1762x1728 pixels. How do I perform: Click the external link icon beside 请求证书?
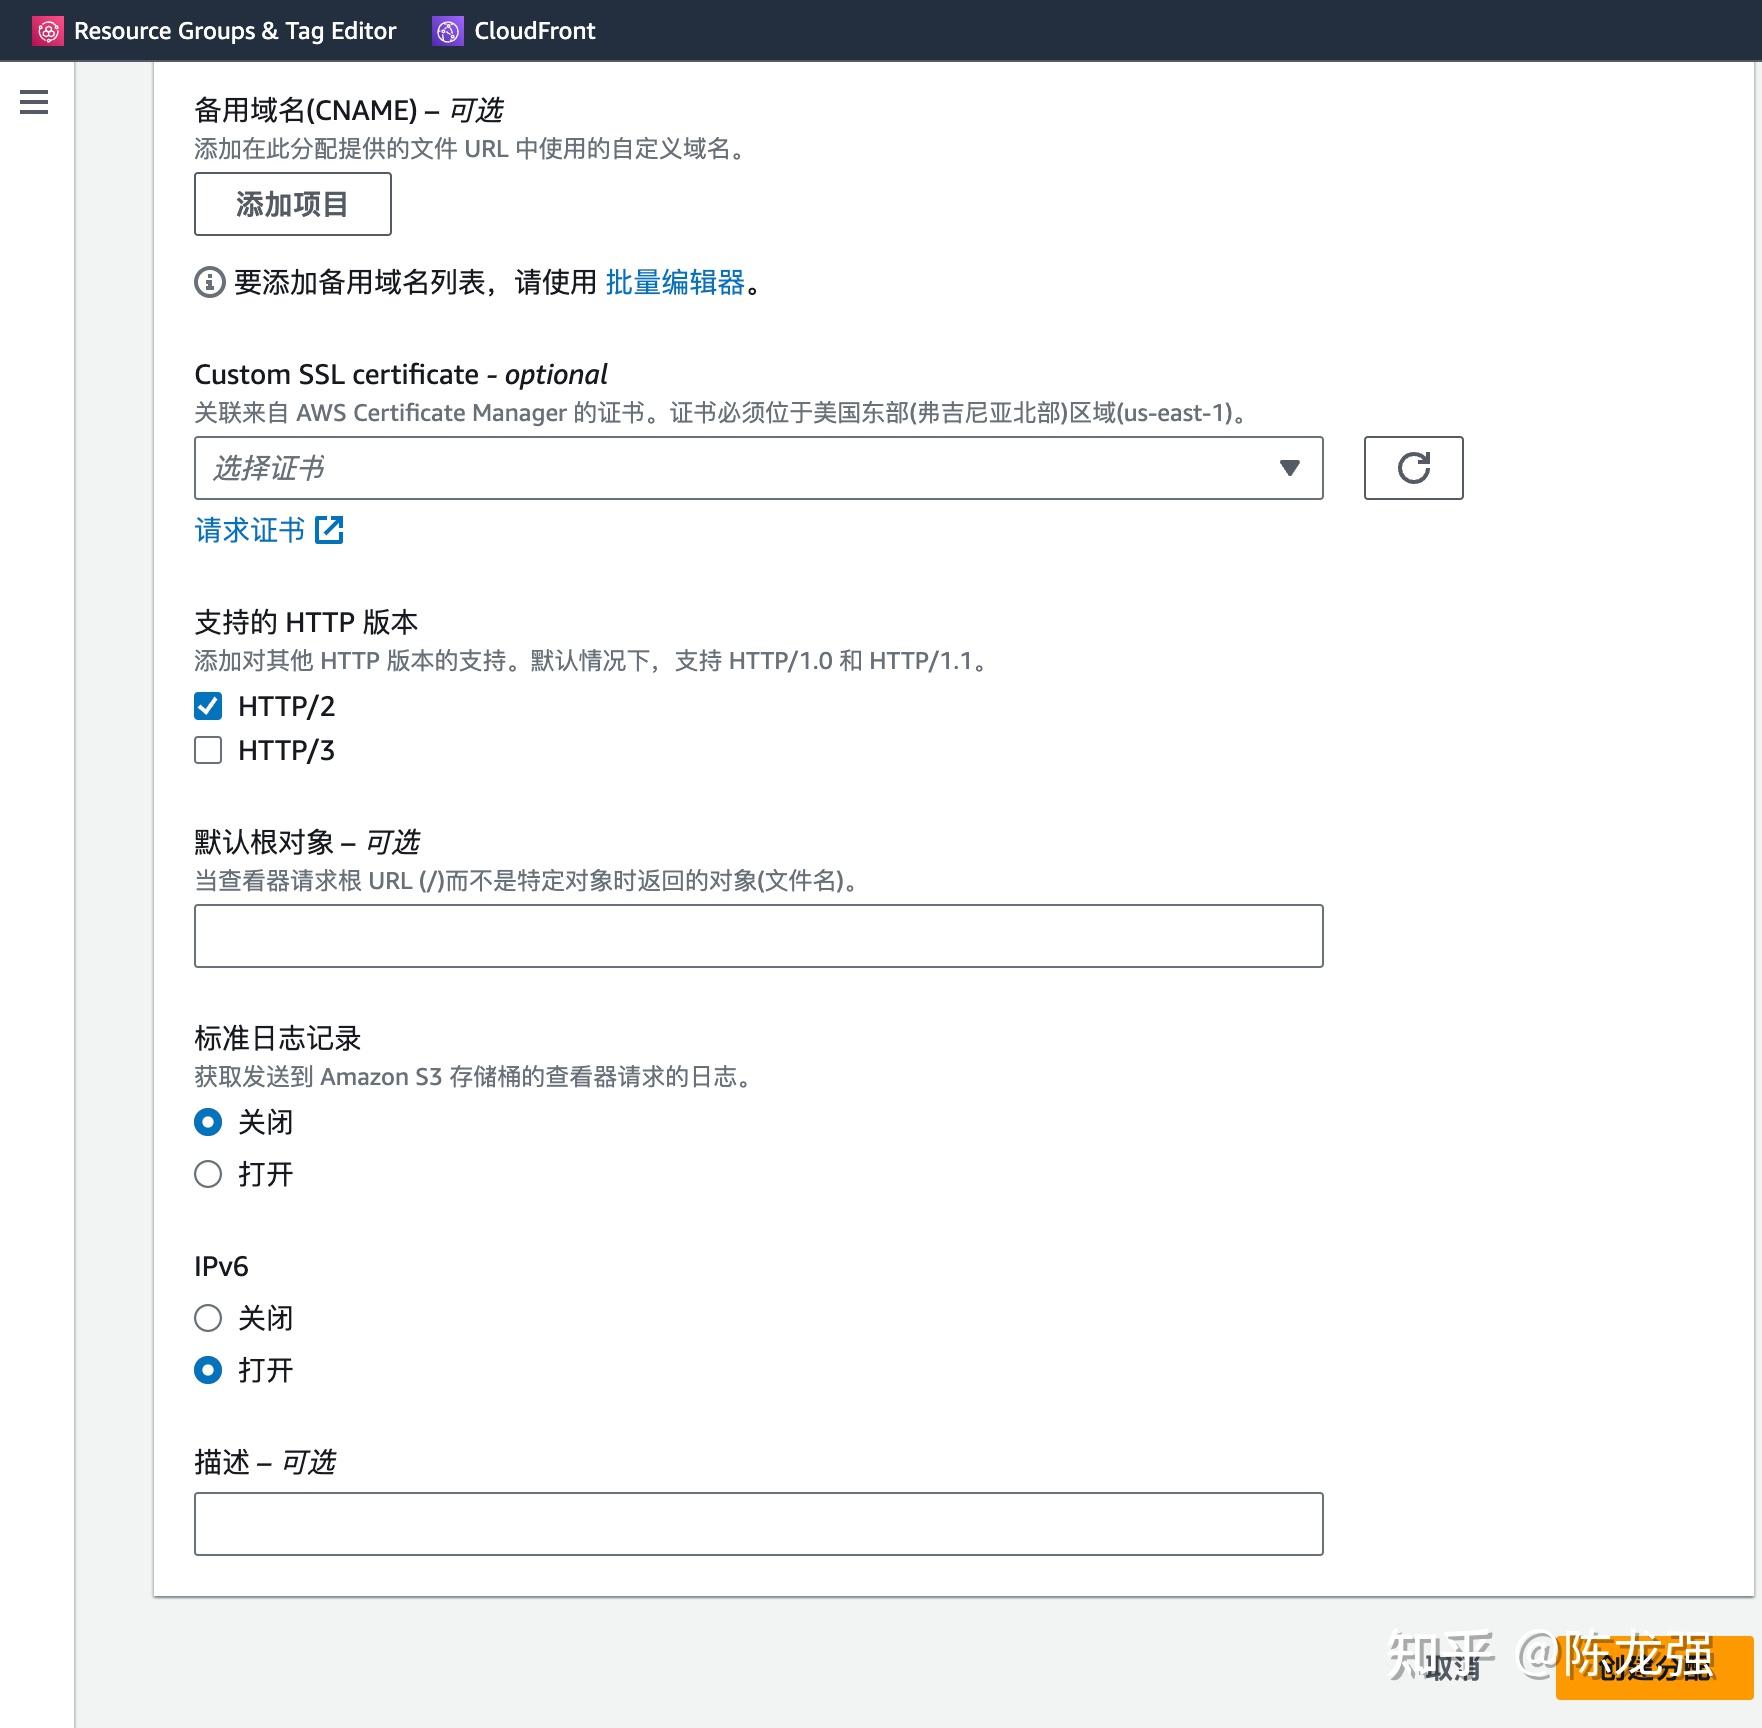click(330, 529)
